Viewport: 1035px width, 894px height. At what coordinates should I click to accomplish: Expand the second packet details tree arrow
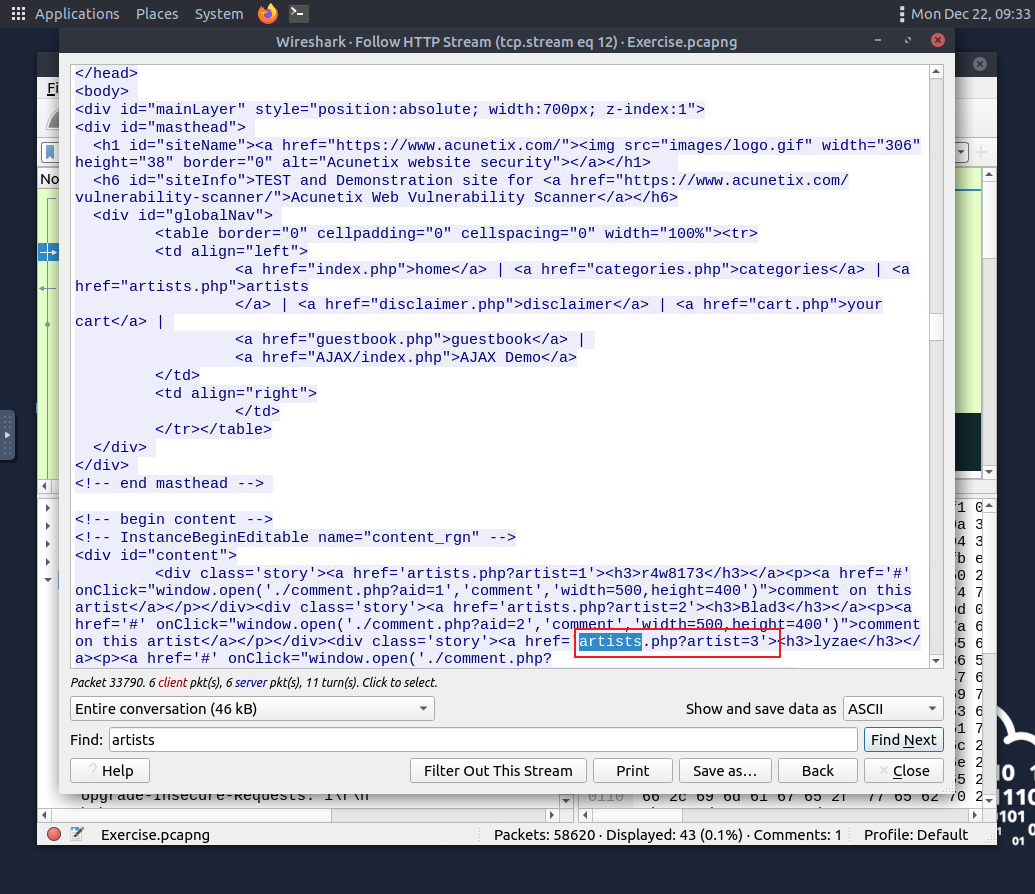pyautogui.click(x=48, y=526)
